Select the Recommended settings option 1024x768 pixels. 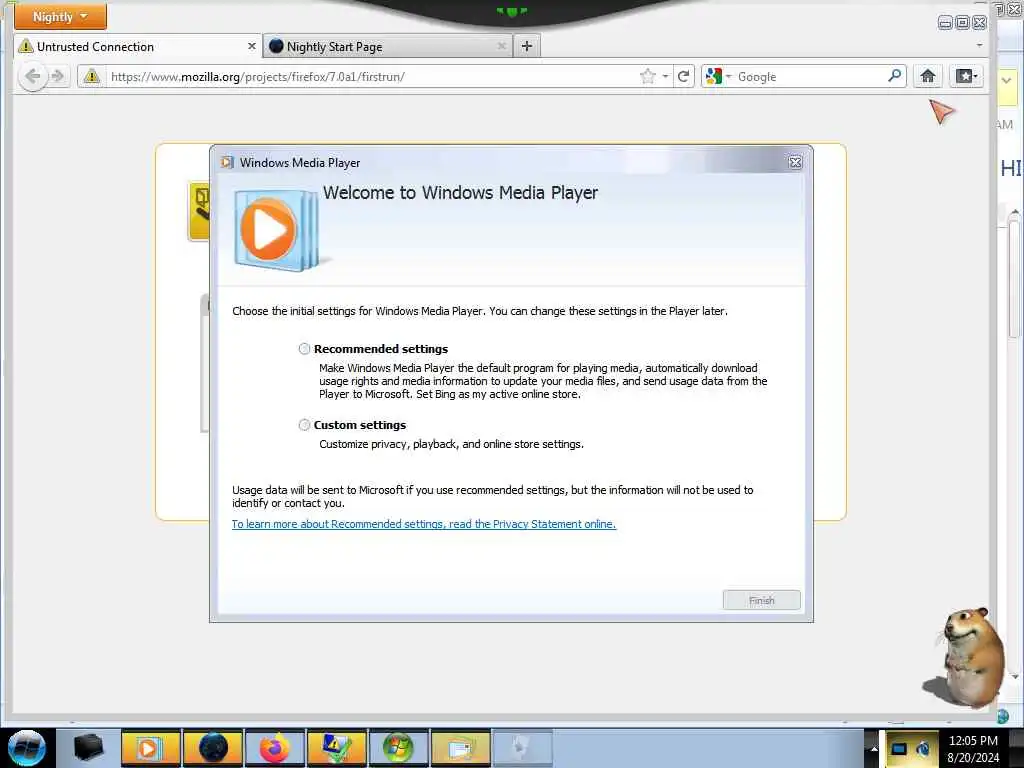coord(304,349)
